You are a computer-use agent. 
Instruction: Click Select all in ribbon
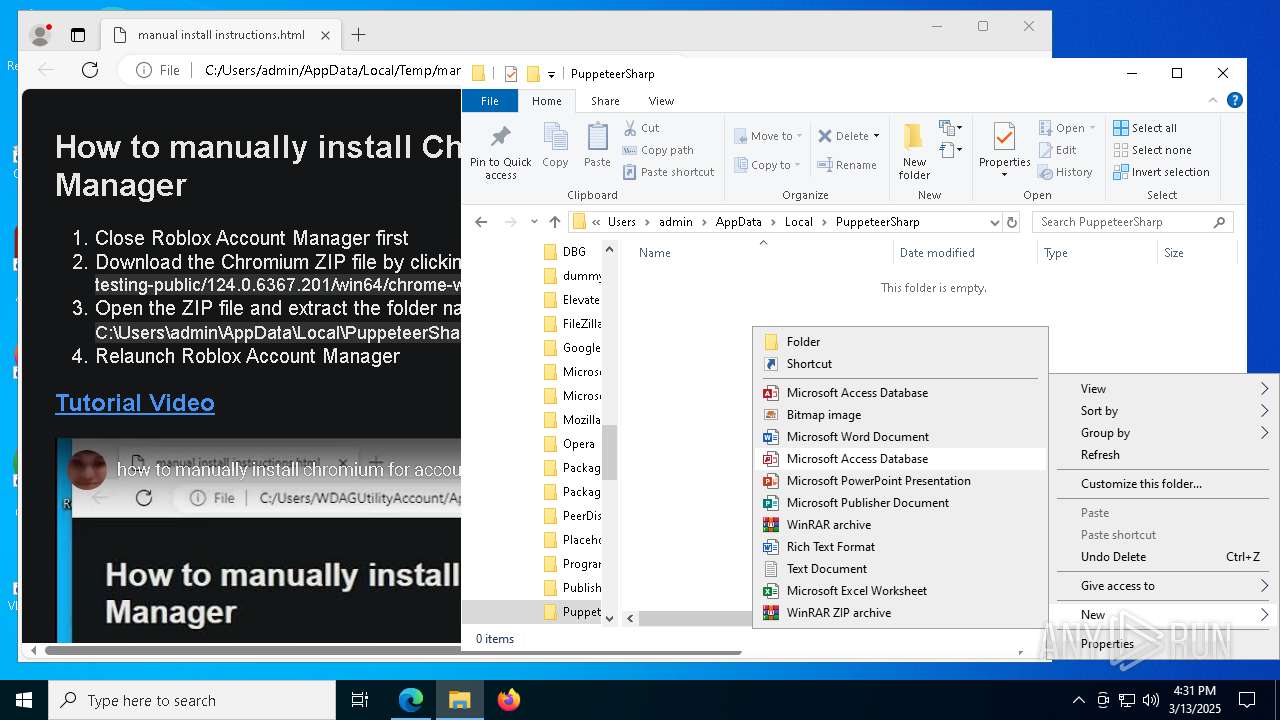(1145, 128)
